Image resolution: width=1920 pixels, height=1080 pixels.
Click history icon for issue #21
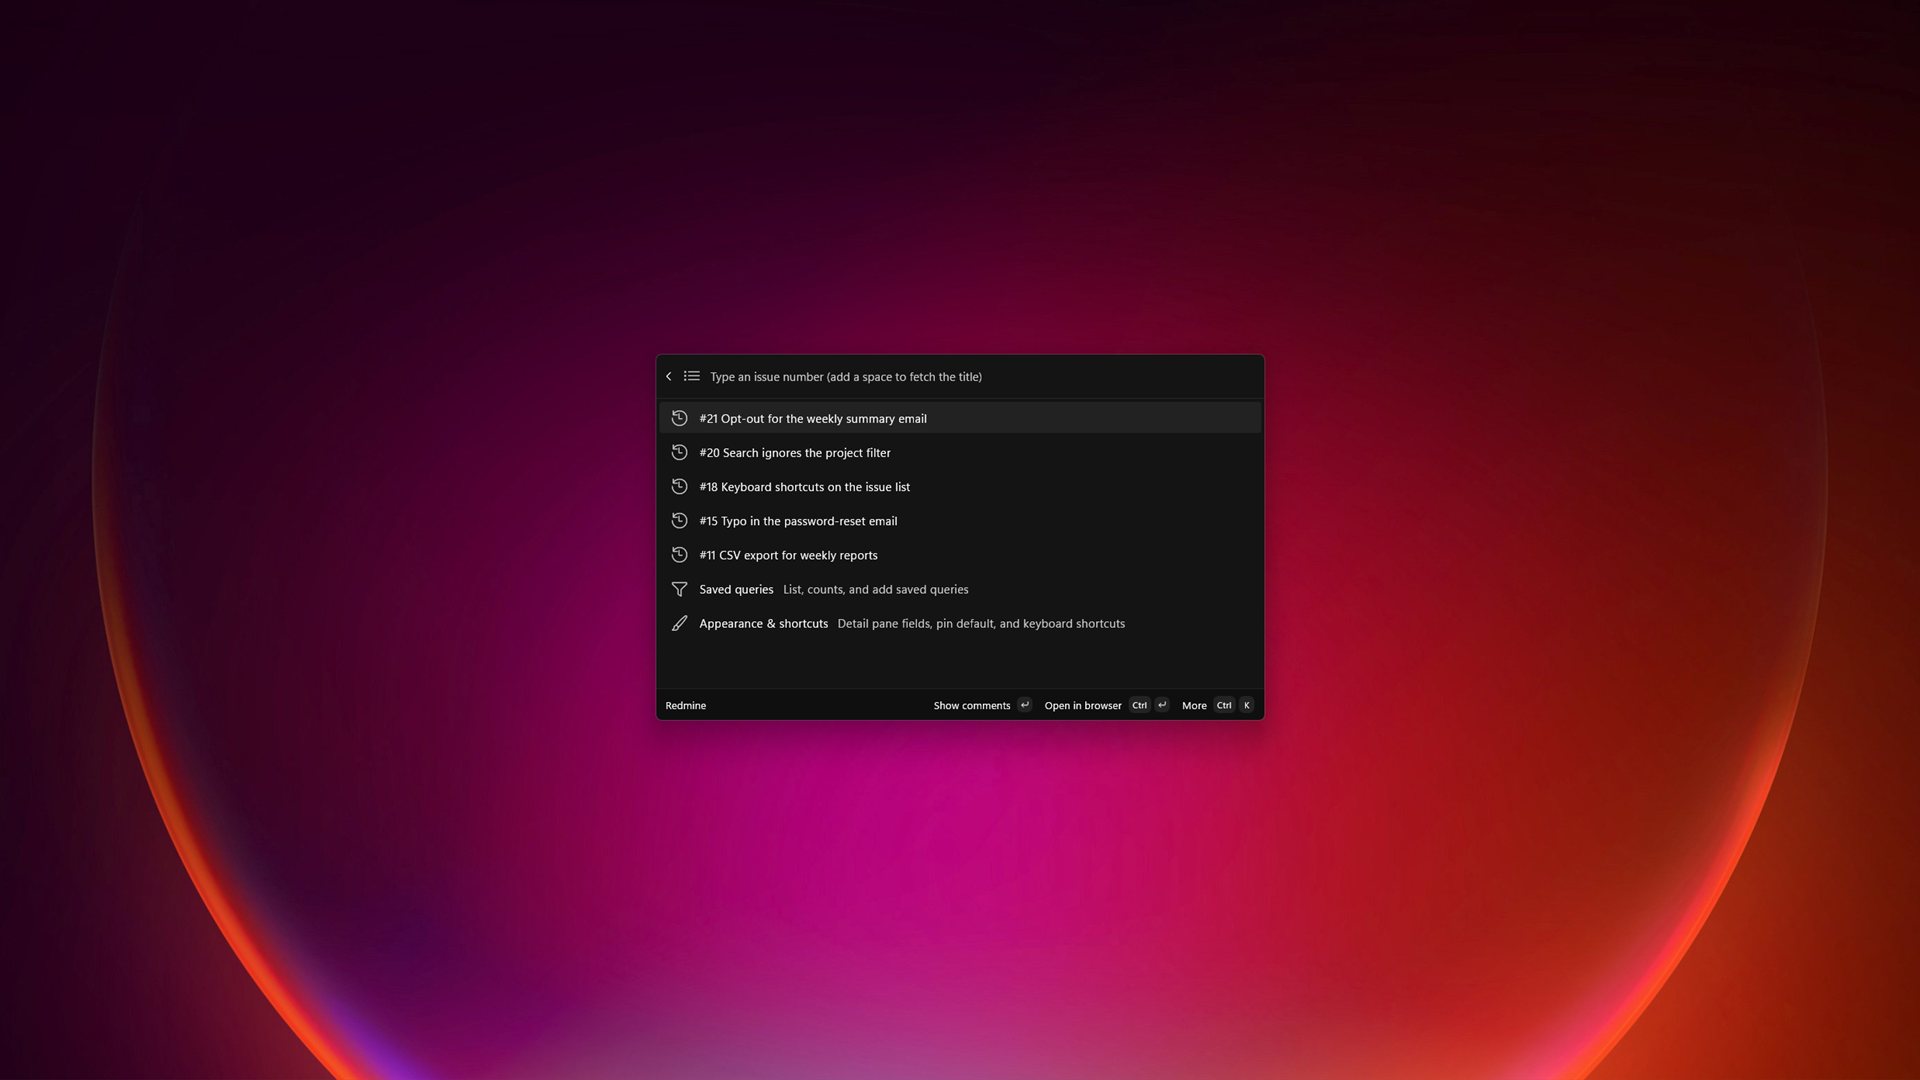[x=679, y=418]
